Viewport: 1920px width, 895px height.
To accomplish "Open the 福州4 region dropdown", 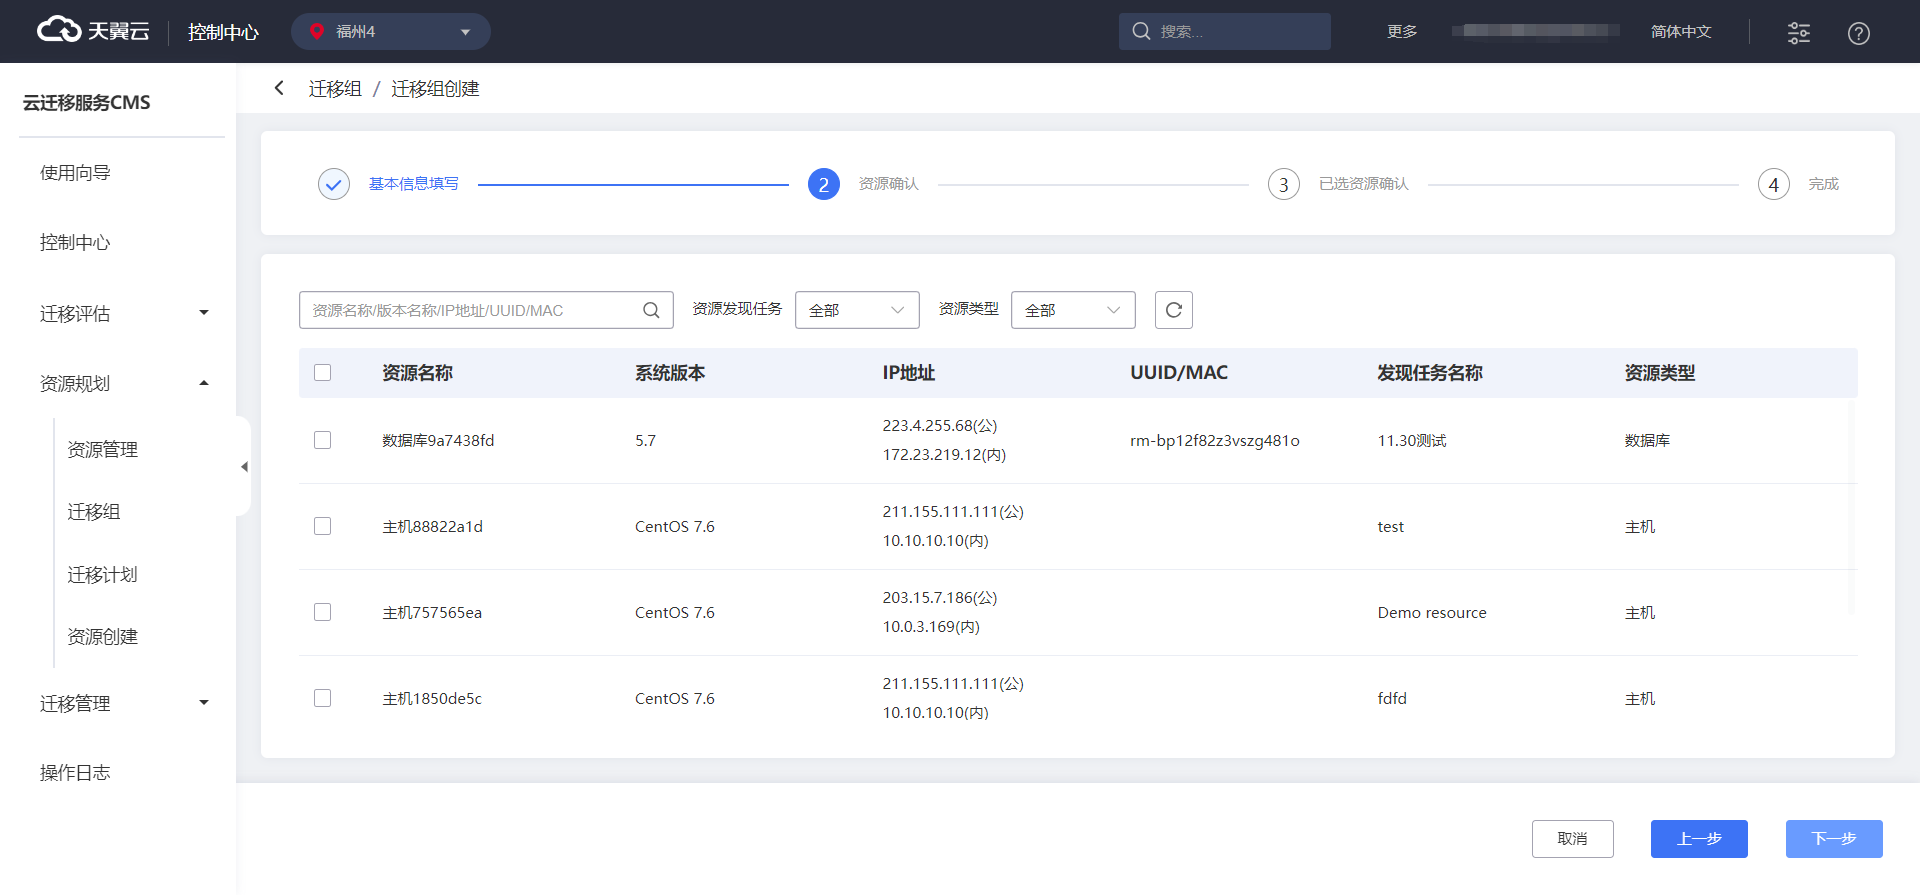I will [391, 31].
